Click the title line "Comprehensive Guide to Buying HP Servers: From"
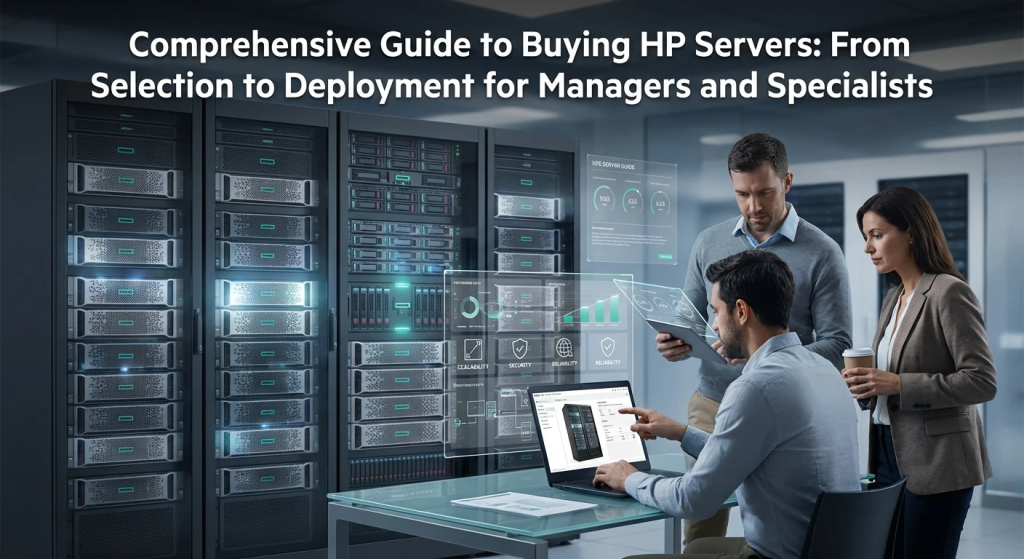Screen dimensions: 1024x559 (x=519, y=45)
